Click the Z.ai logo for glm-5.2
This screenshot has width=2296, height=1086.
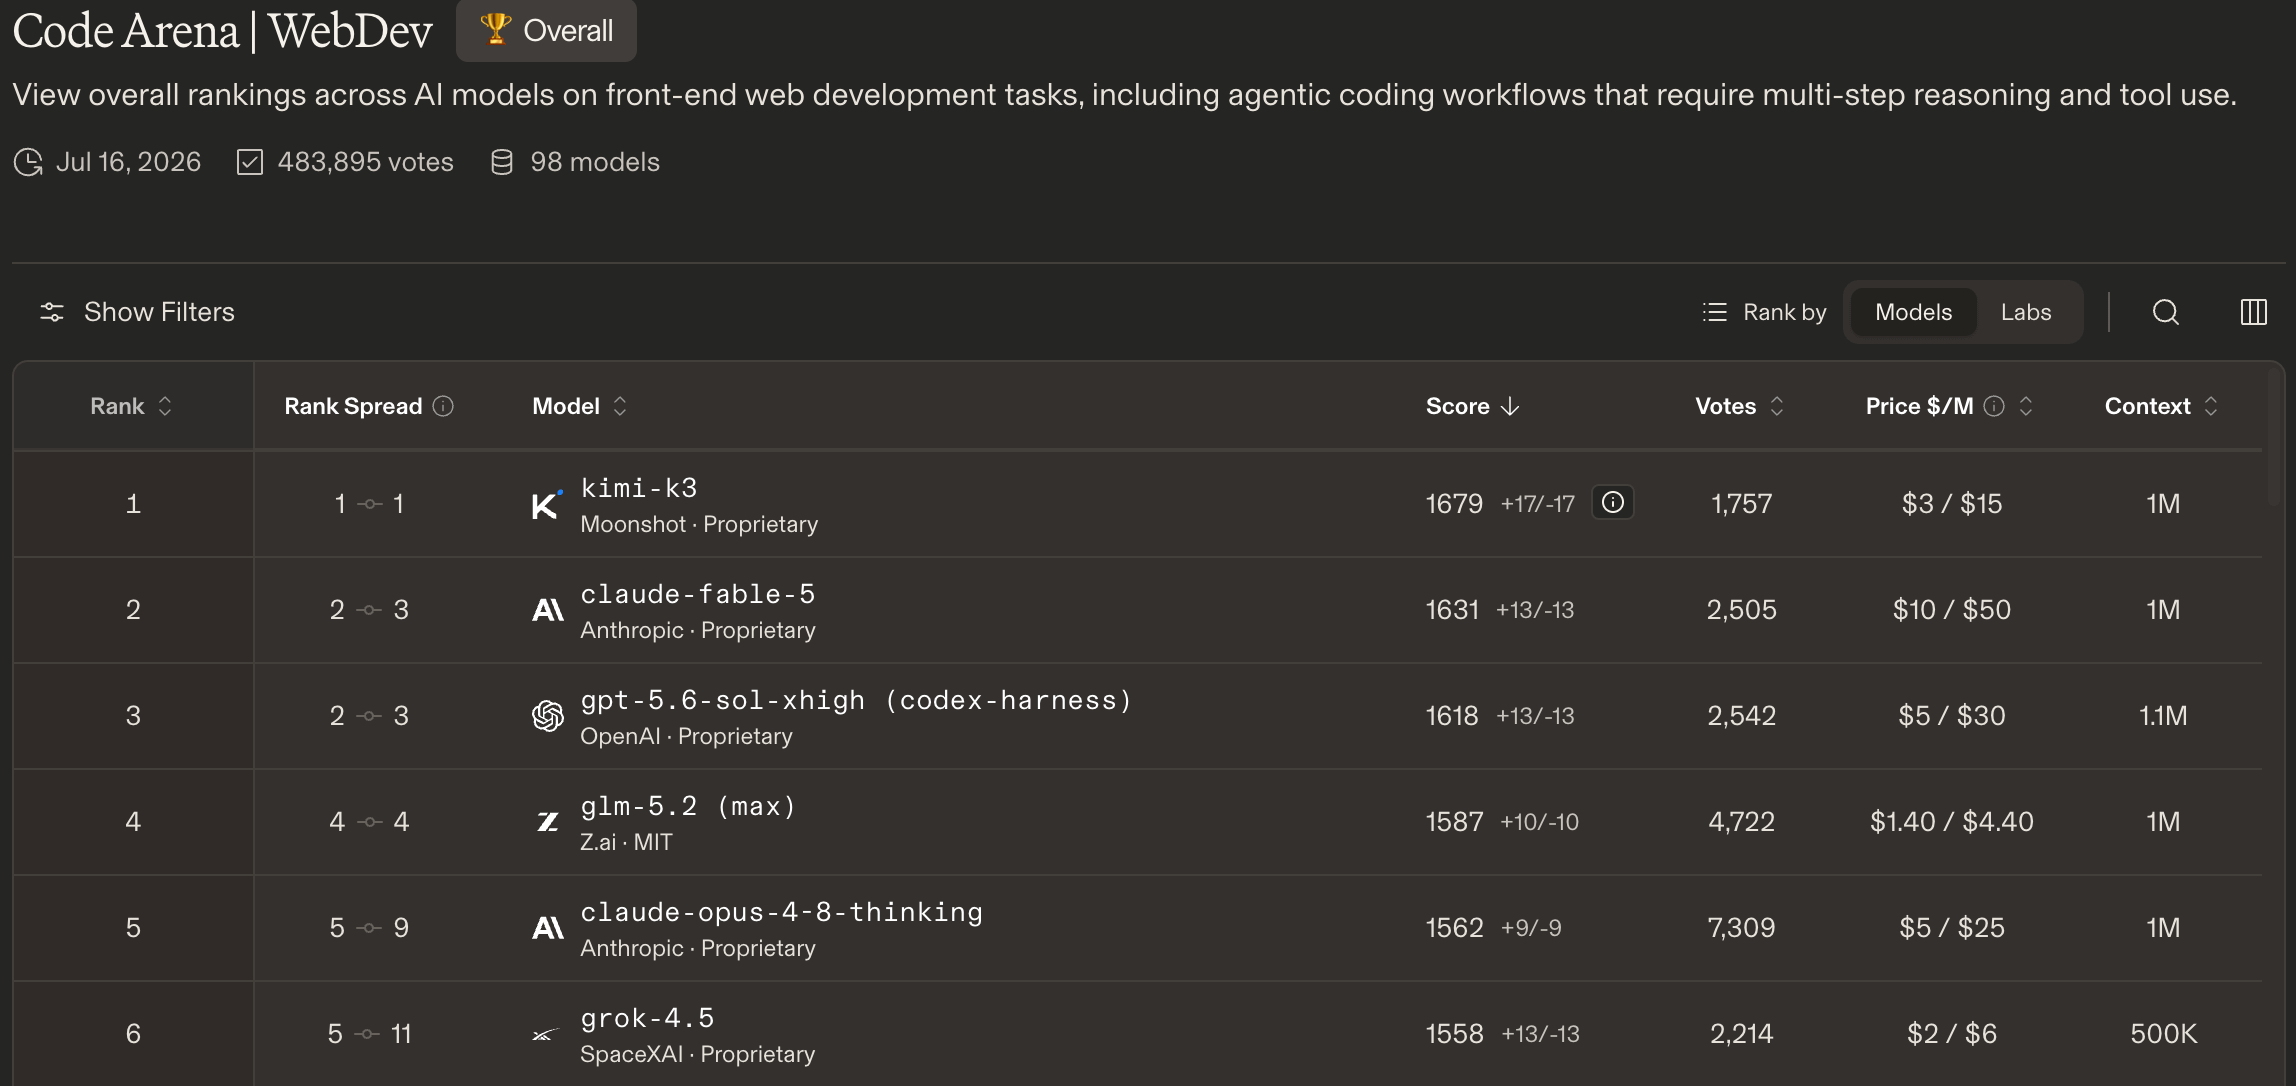click(x=548, y=822)
